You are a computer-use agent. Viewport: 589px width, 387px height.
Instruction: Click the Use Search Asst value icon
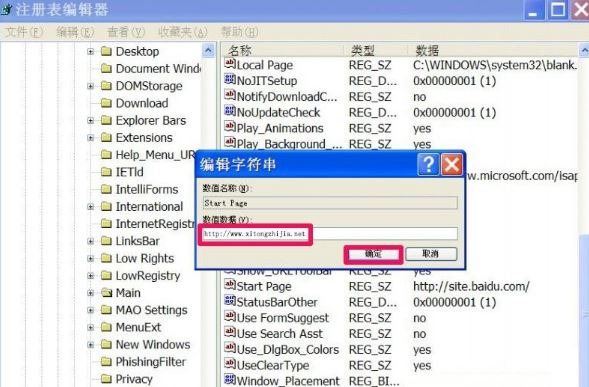pyautogui.click(x=230, y=332)
